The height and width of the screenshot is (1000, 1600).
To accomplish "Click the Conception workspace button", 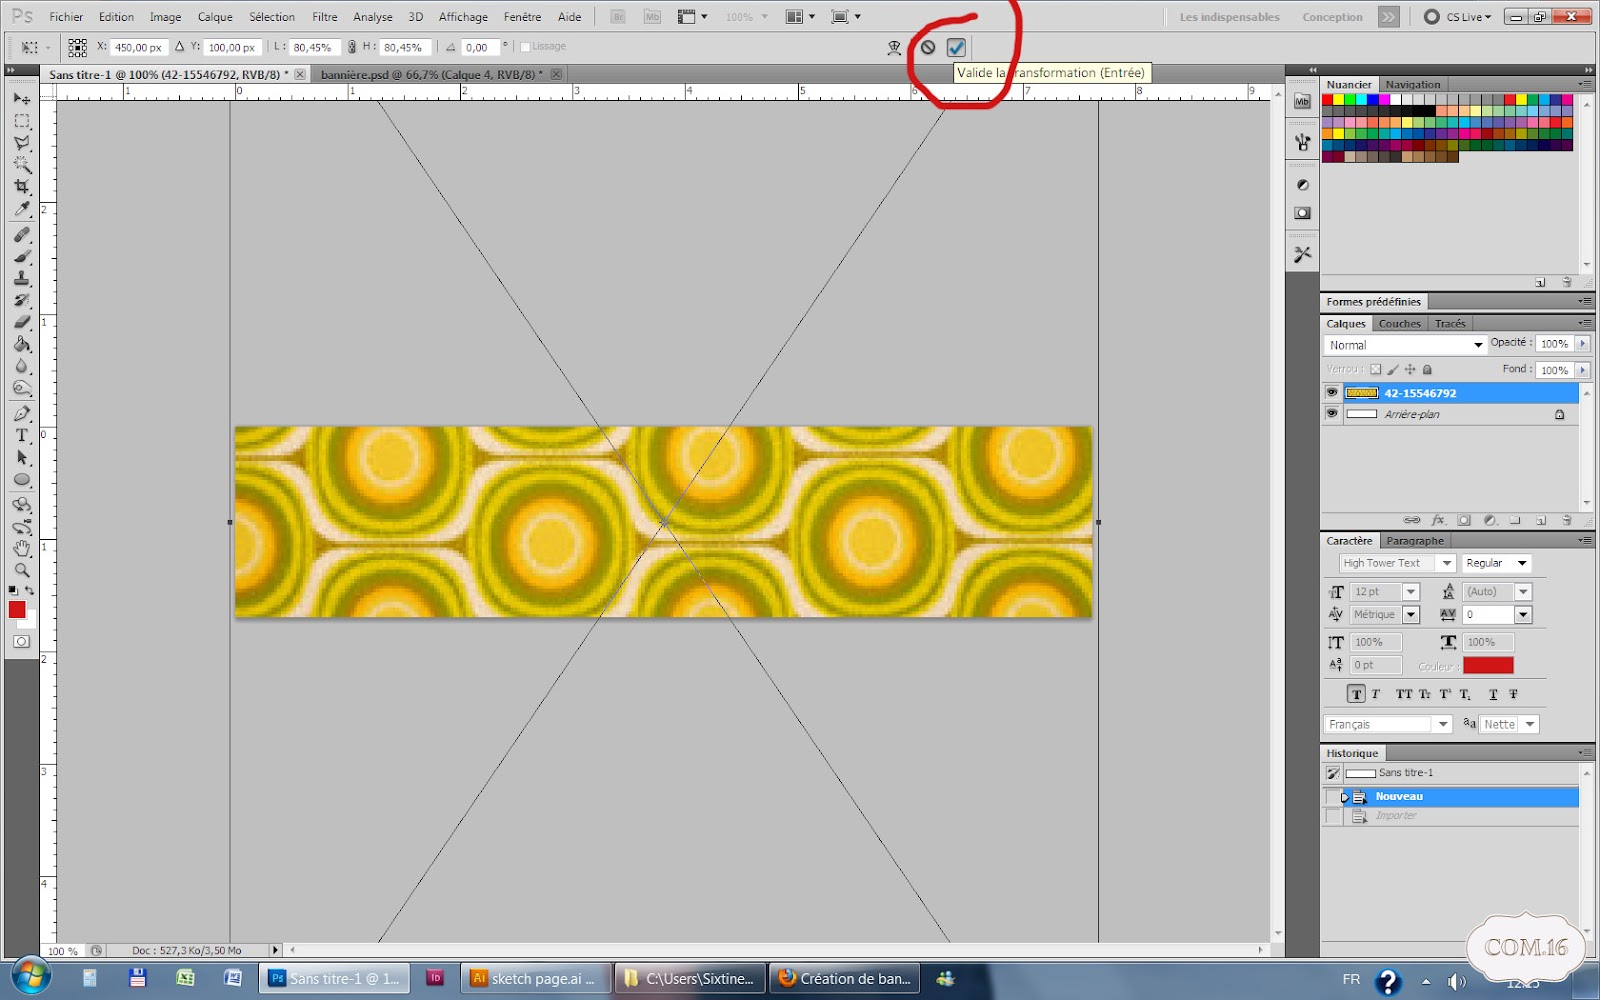I will [1332, 17].
